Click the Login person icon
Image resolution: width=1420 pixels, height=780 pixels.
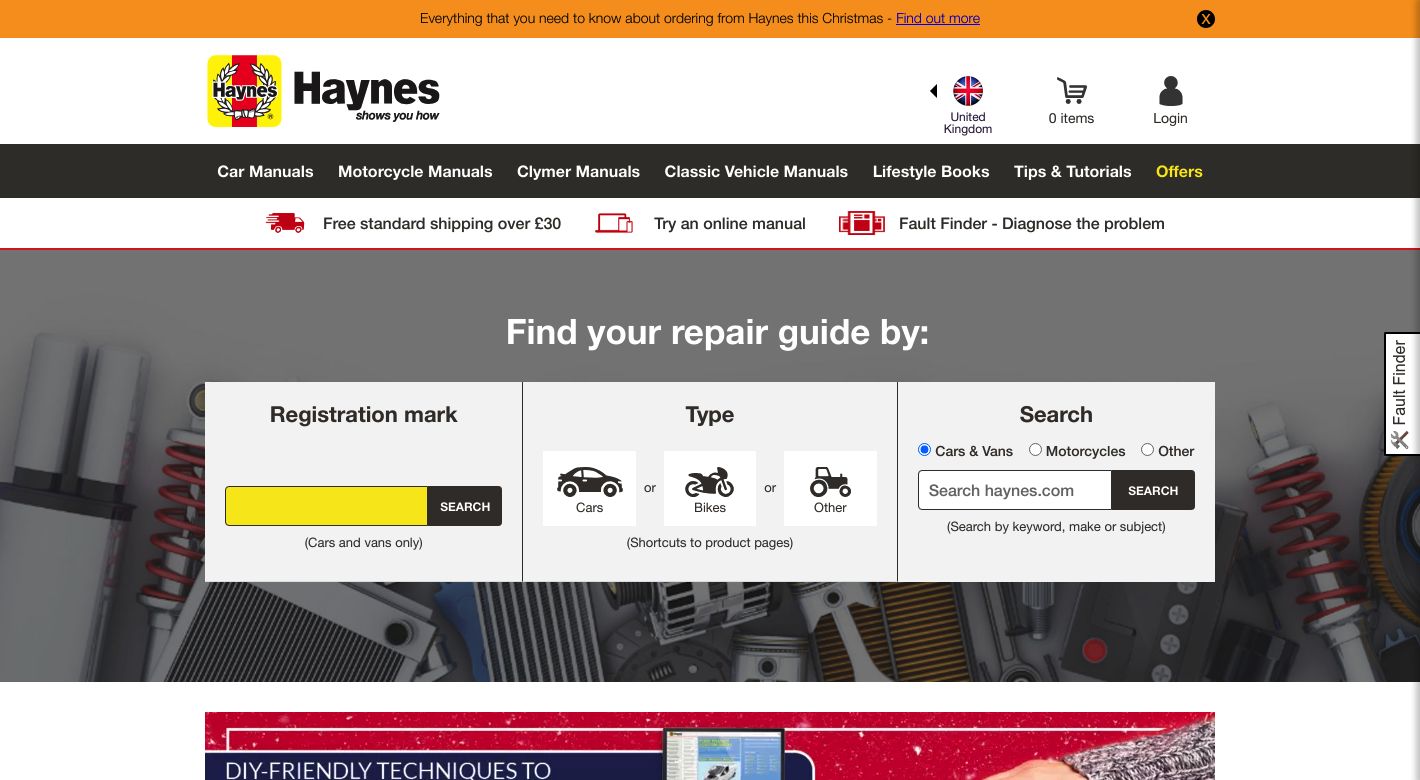(x=1170, y=91)
